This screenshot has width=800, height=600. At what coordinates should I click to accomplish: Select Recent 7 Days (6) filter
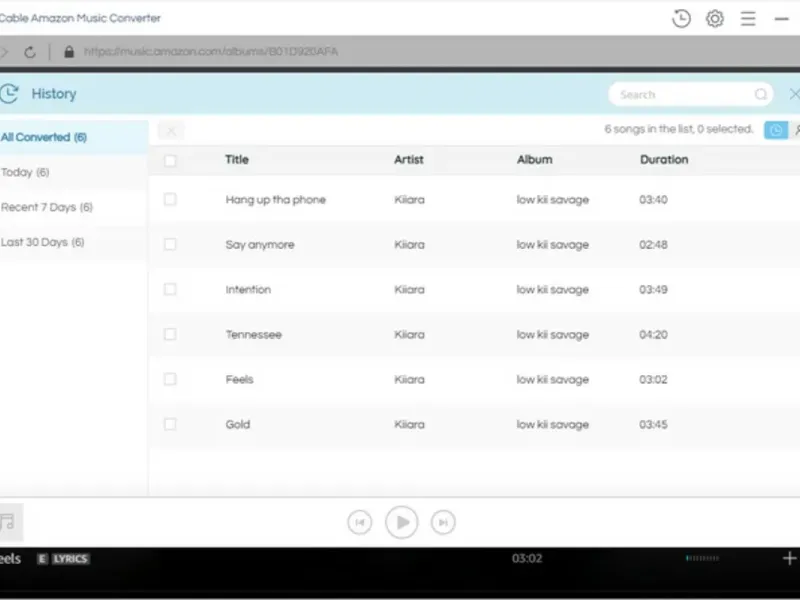(x=73, y=207)
